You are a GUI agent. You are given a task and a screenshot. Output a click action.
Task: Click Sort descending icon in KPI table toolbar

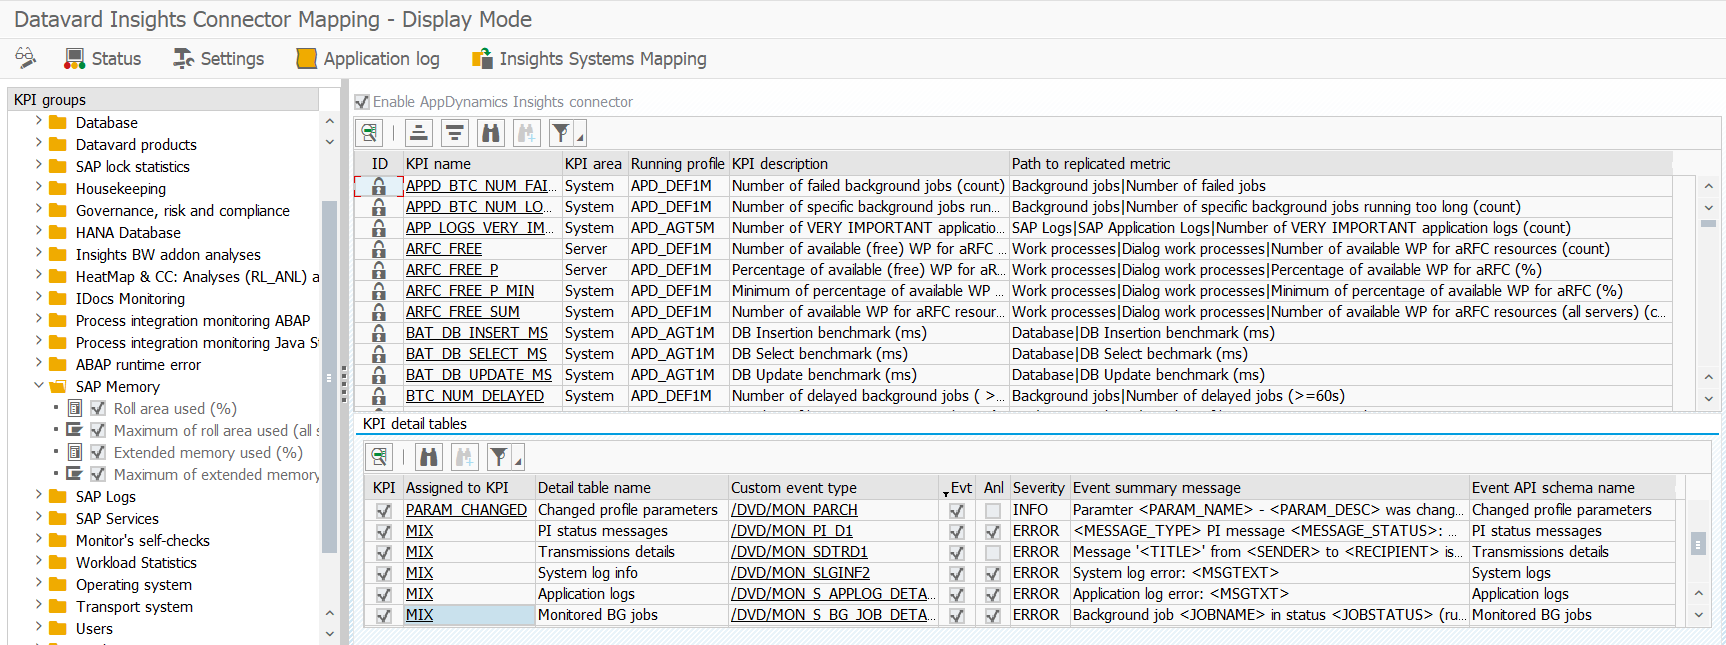[455, 132]
